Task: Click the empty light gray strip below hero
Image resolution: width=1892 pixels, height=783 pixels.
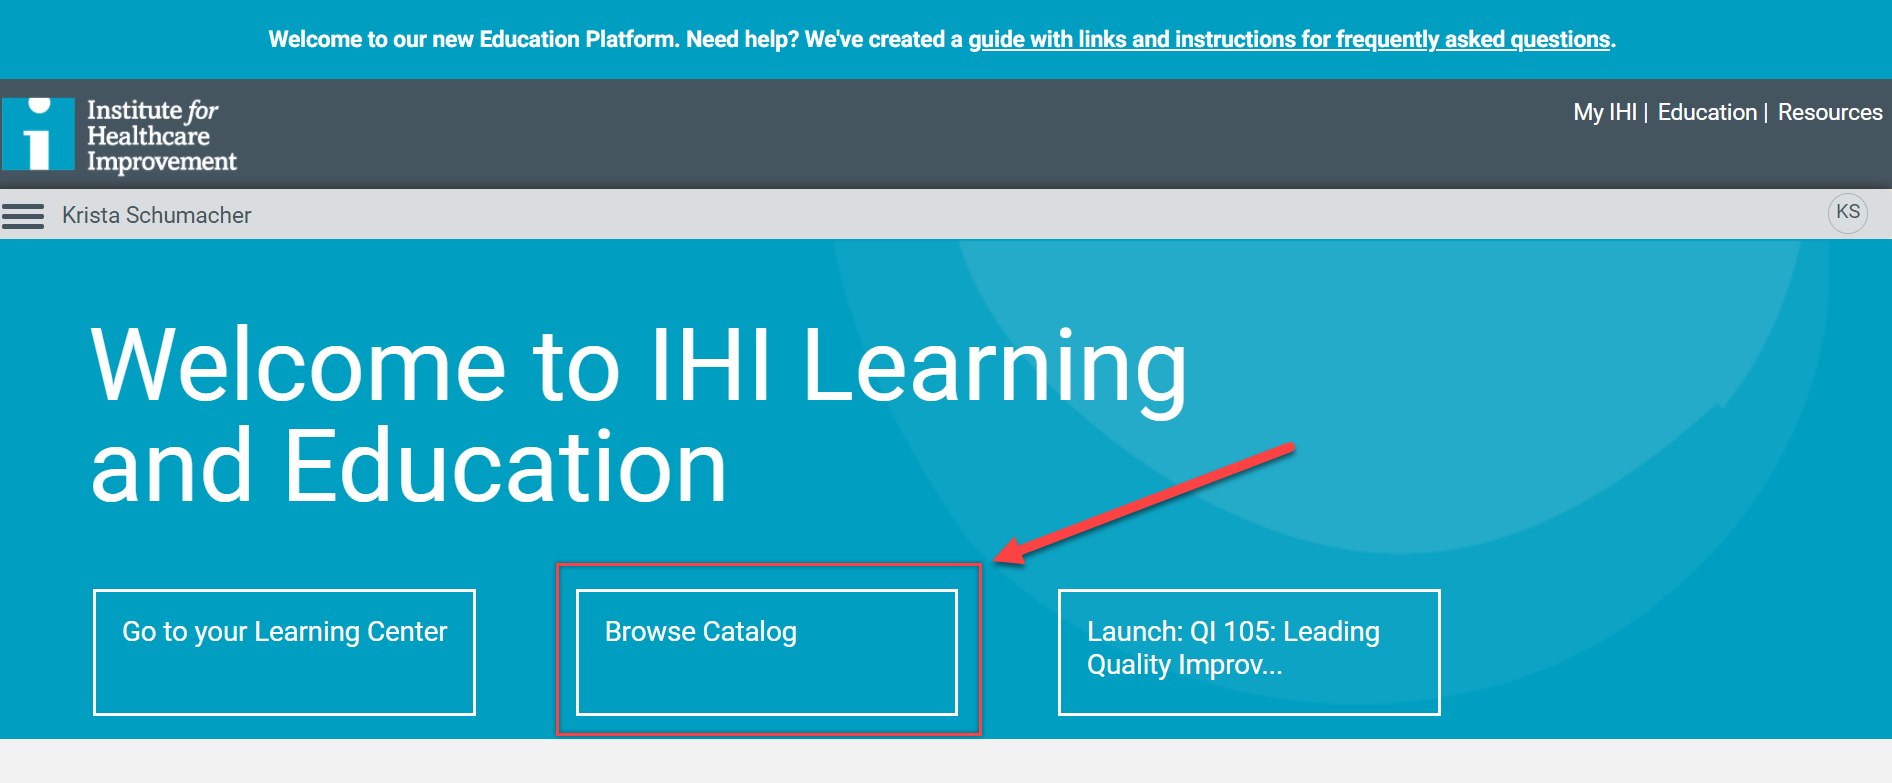Action: pos(946,761)
